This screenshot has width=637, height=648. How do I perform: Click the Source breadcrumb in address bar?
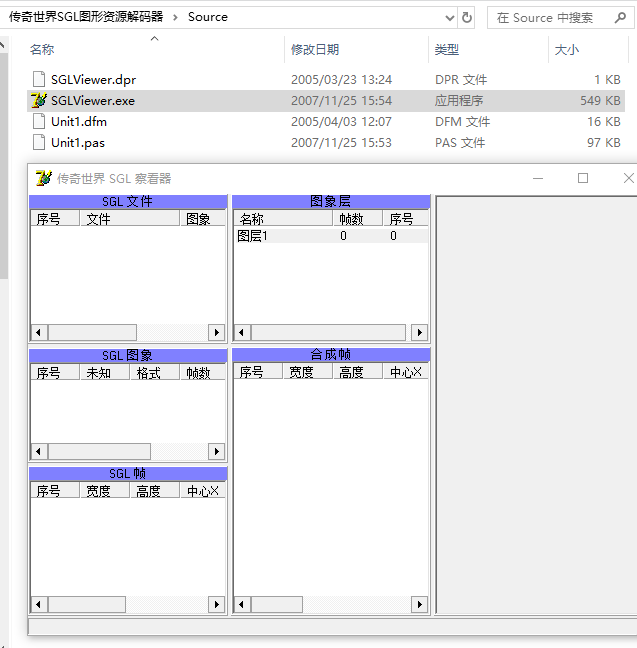[207, 17]
